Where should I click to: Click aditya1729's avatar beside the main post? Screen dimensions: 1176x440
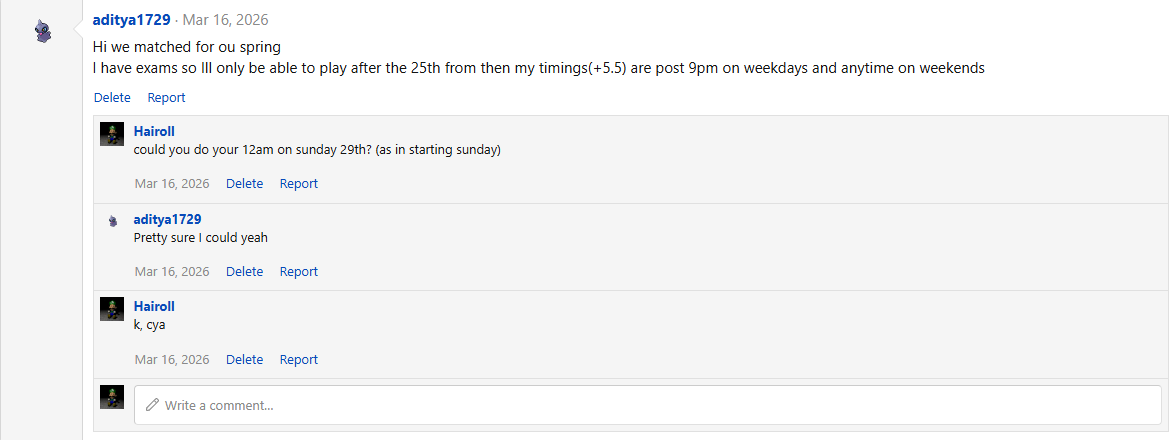pyautogui.click(x=42, y=32)
